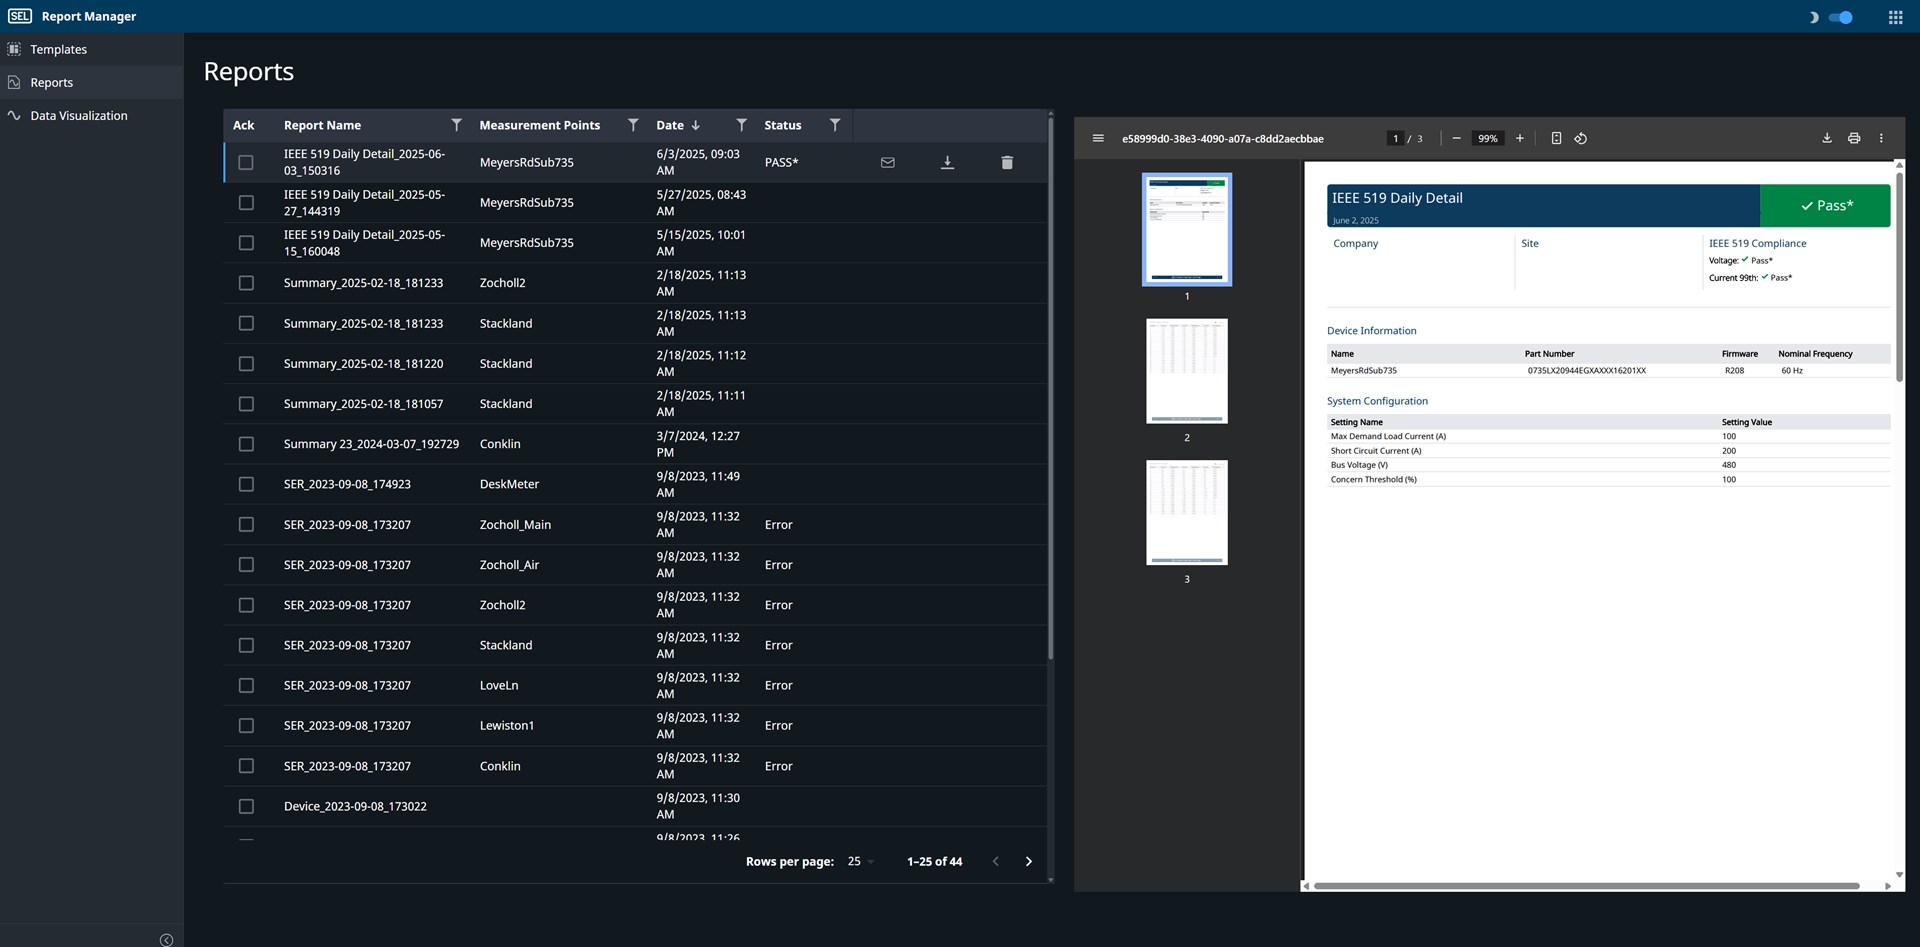Open the app launcher grid
This screenshot has height=947, width=1920.
pyautogui.click(x=1895, y=17)
